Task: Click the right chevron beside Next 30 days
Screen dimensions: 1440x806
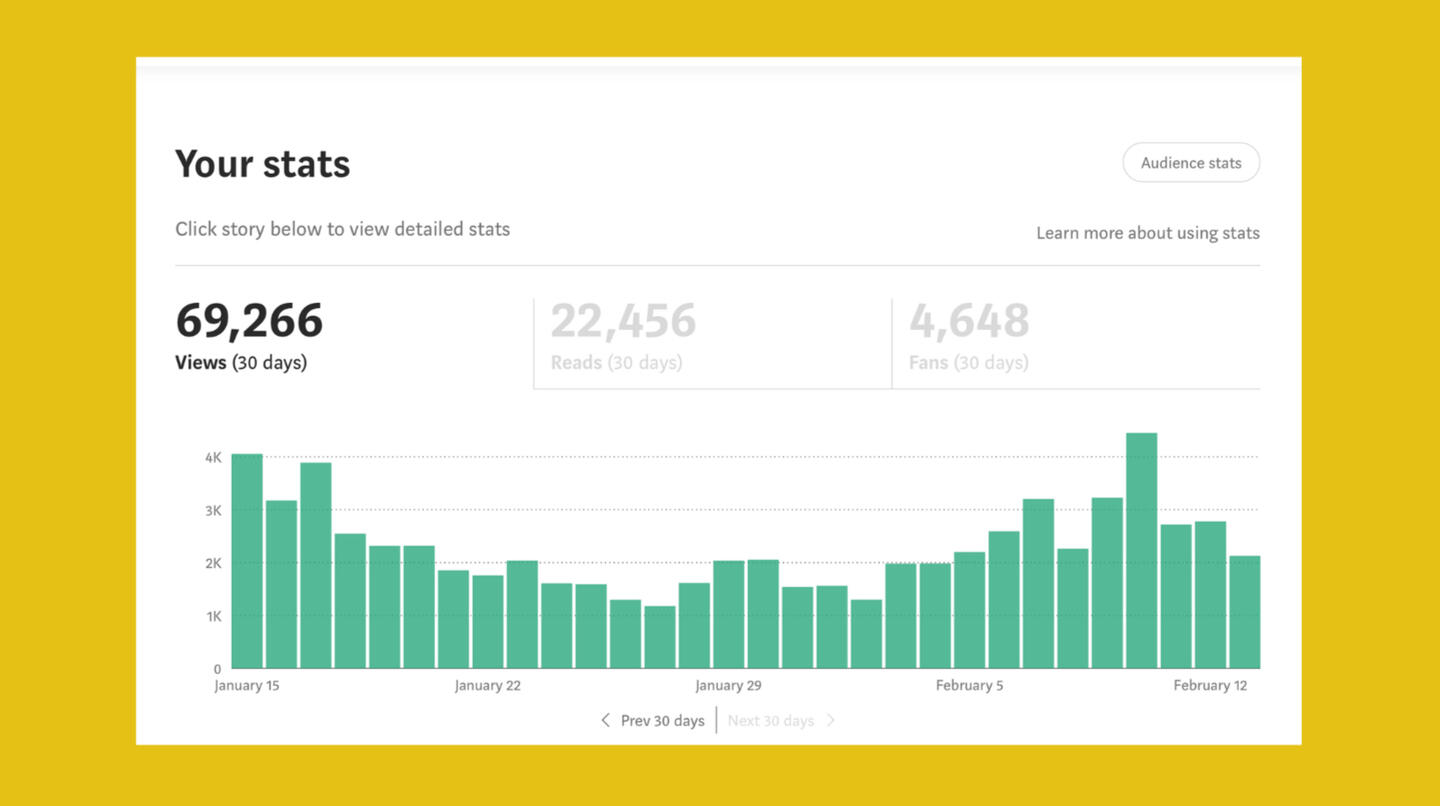Action: click(x=830, y=721)
